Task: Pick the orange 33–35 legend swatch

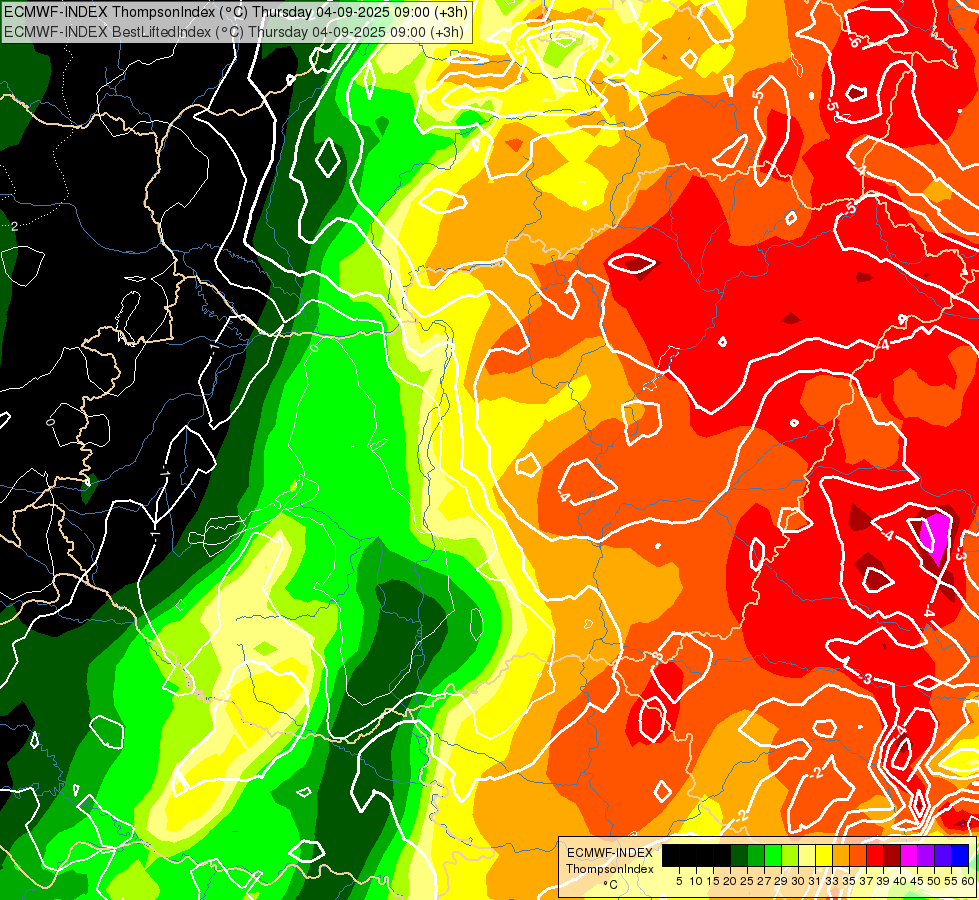Action: coord(841,856)
